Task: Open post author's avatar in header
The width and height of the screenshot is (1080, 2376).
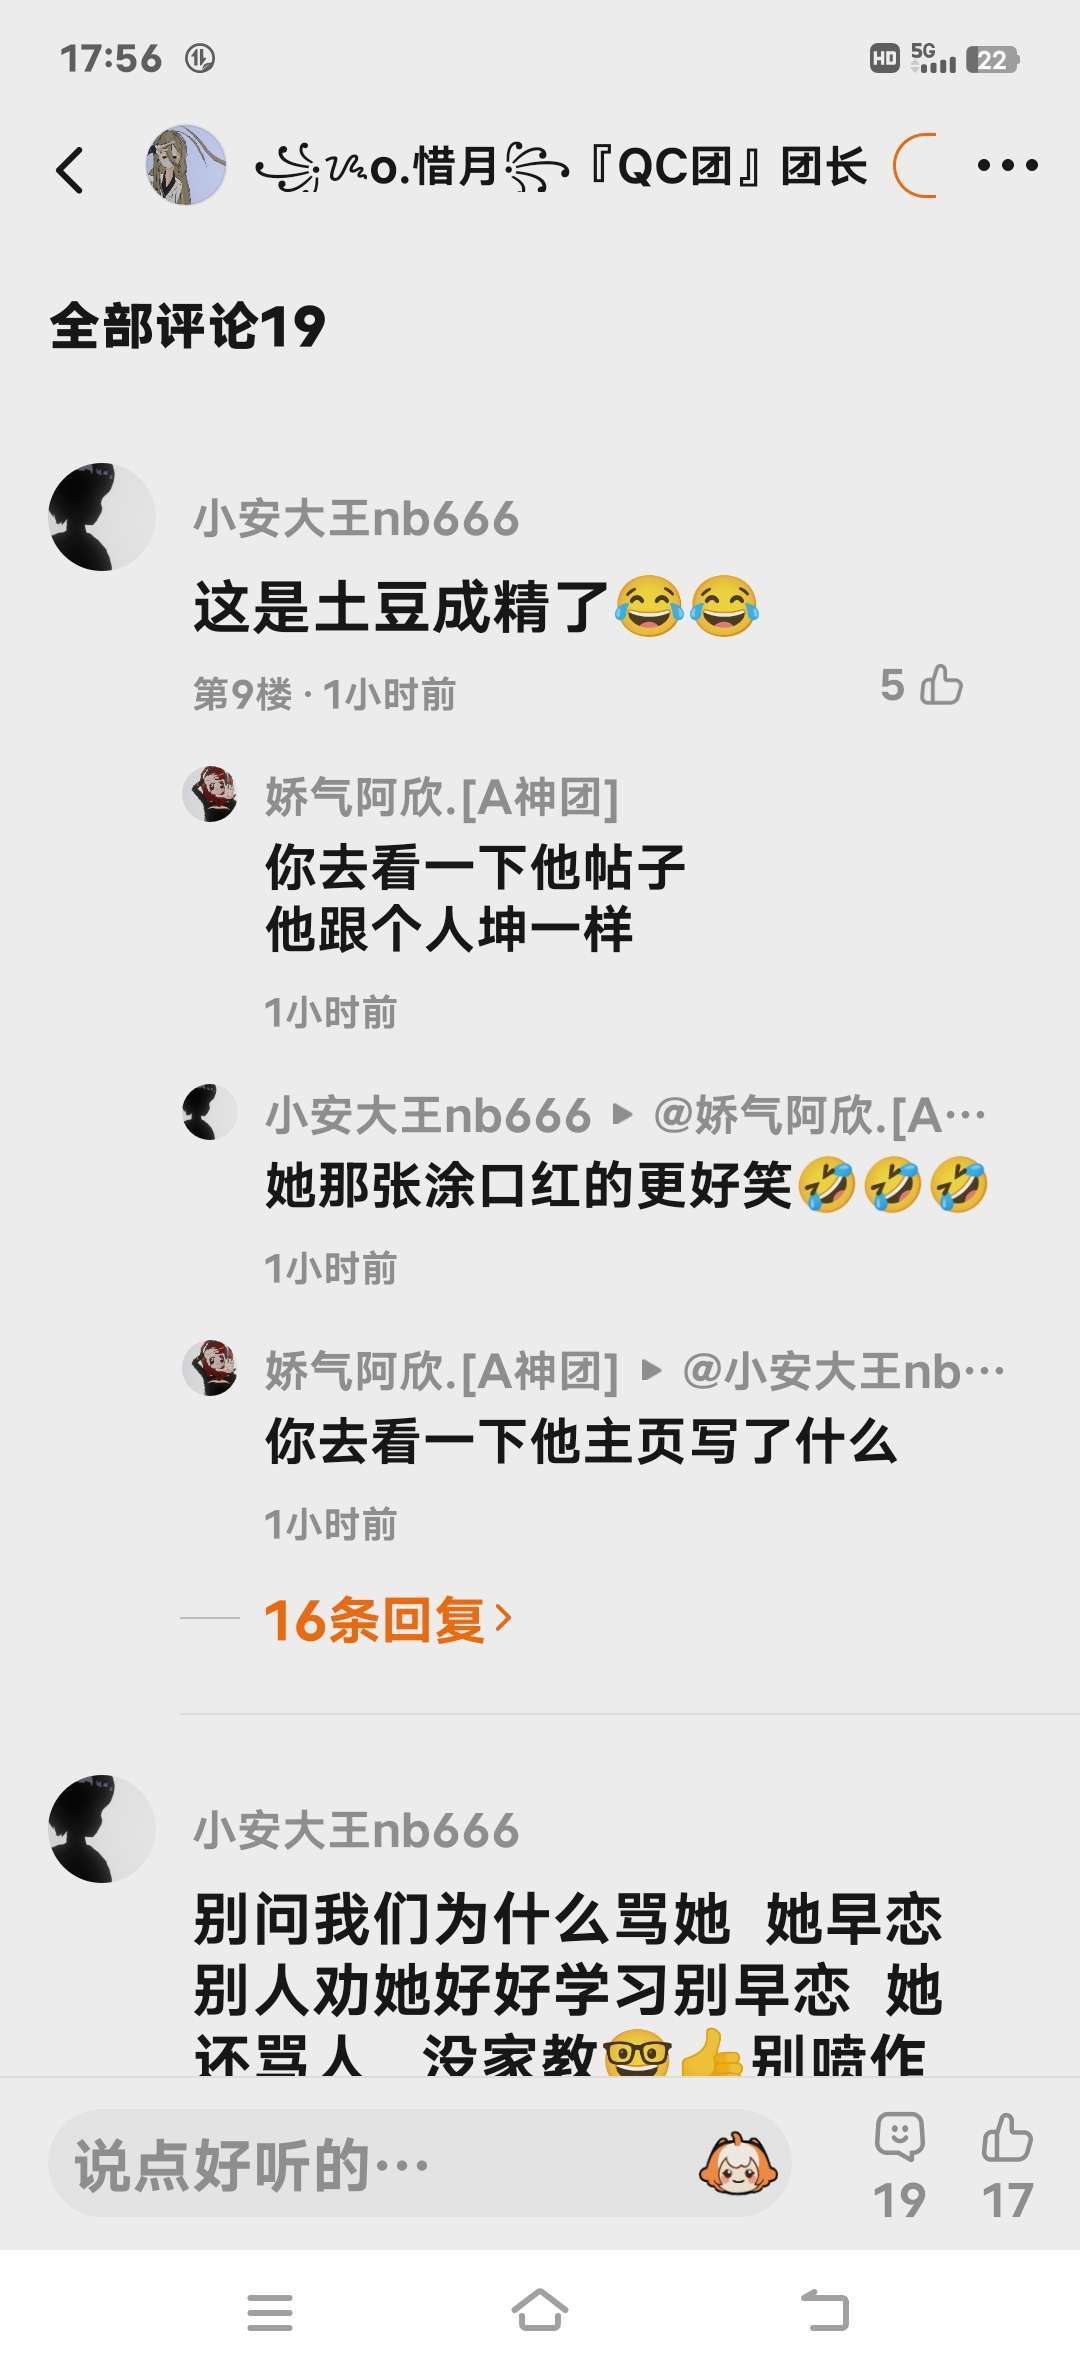Action: (x=186, y=166)
